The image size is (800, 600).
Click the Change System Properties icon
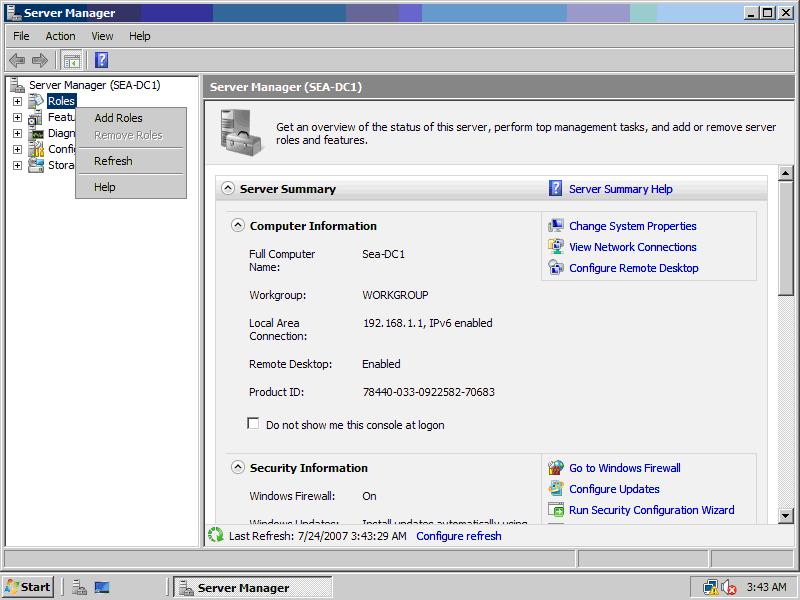click(556, 226)
